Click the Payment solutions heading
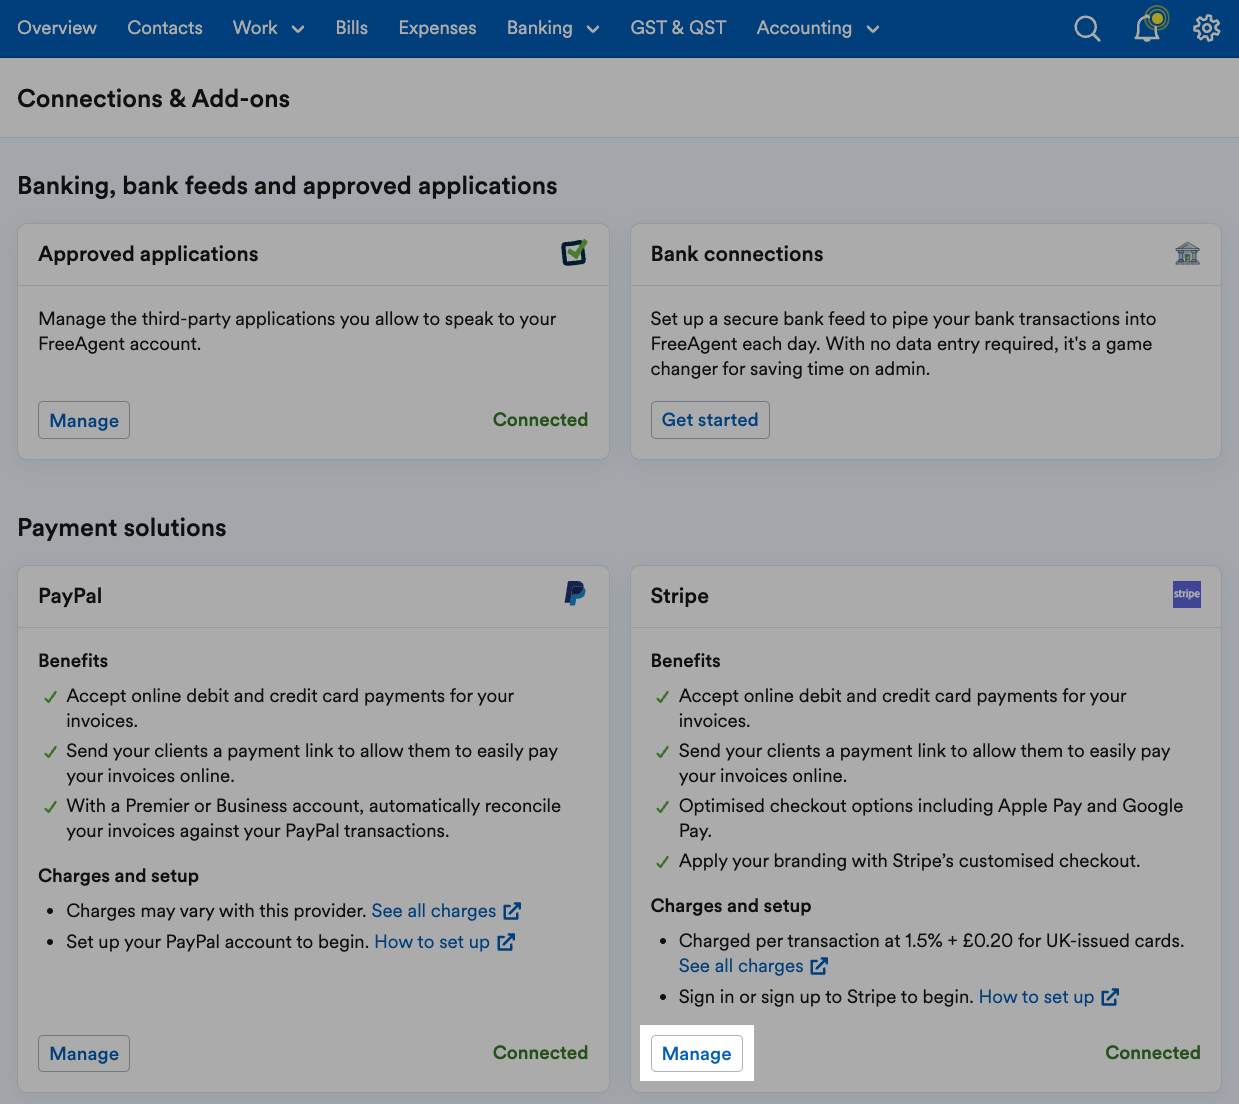Screen dimensions: 1239x1104 pos(122,528)
